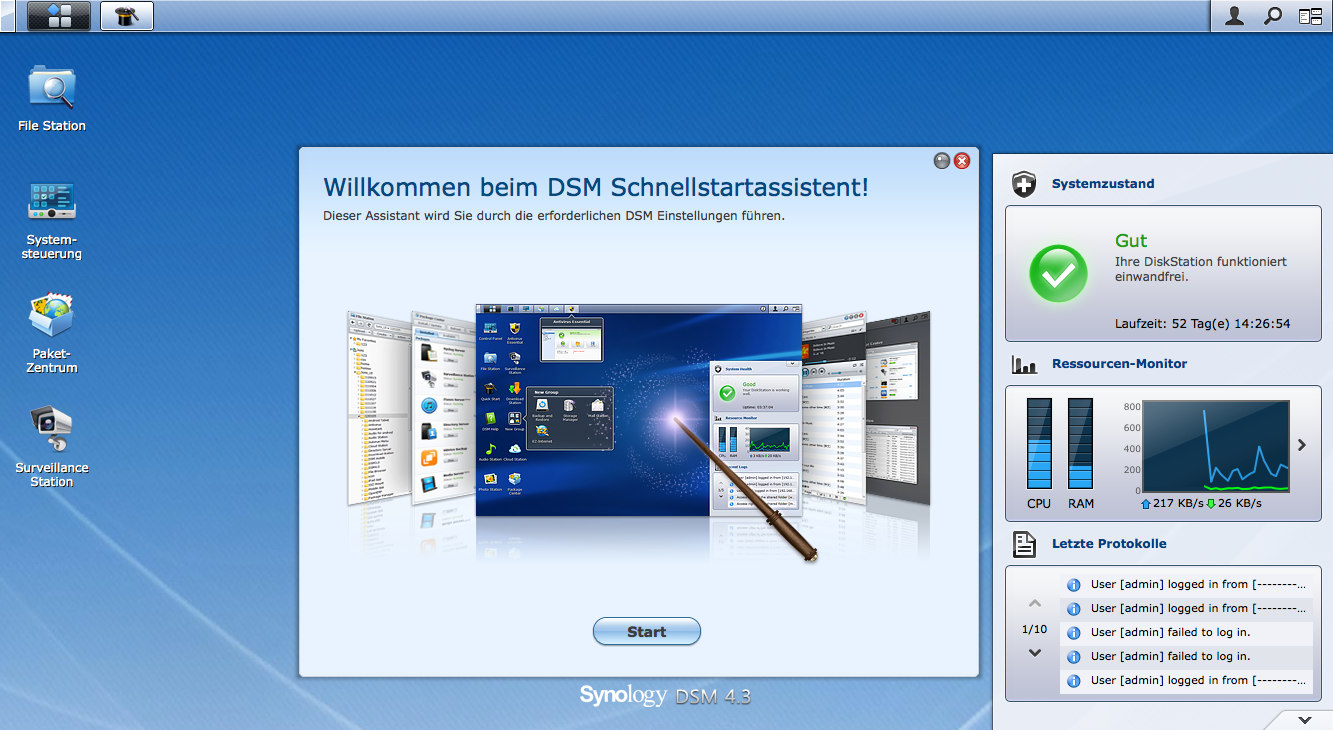
Task: Collapse widget panel with bottom chevron
Action: point(1304,720)
